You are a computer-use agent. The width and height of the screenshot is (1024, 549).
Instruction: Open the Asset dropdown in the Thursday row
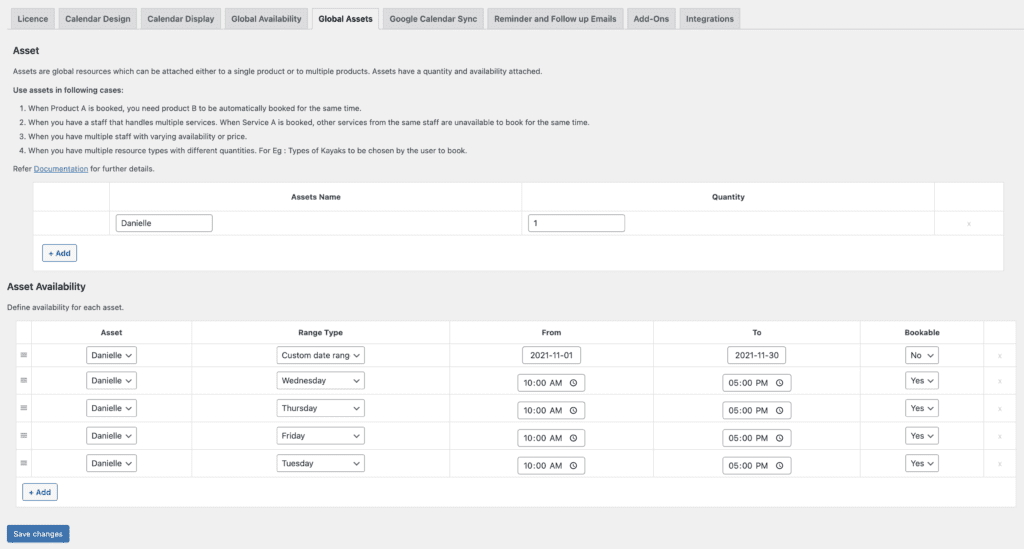(x=111, y=408)
